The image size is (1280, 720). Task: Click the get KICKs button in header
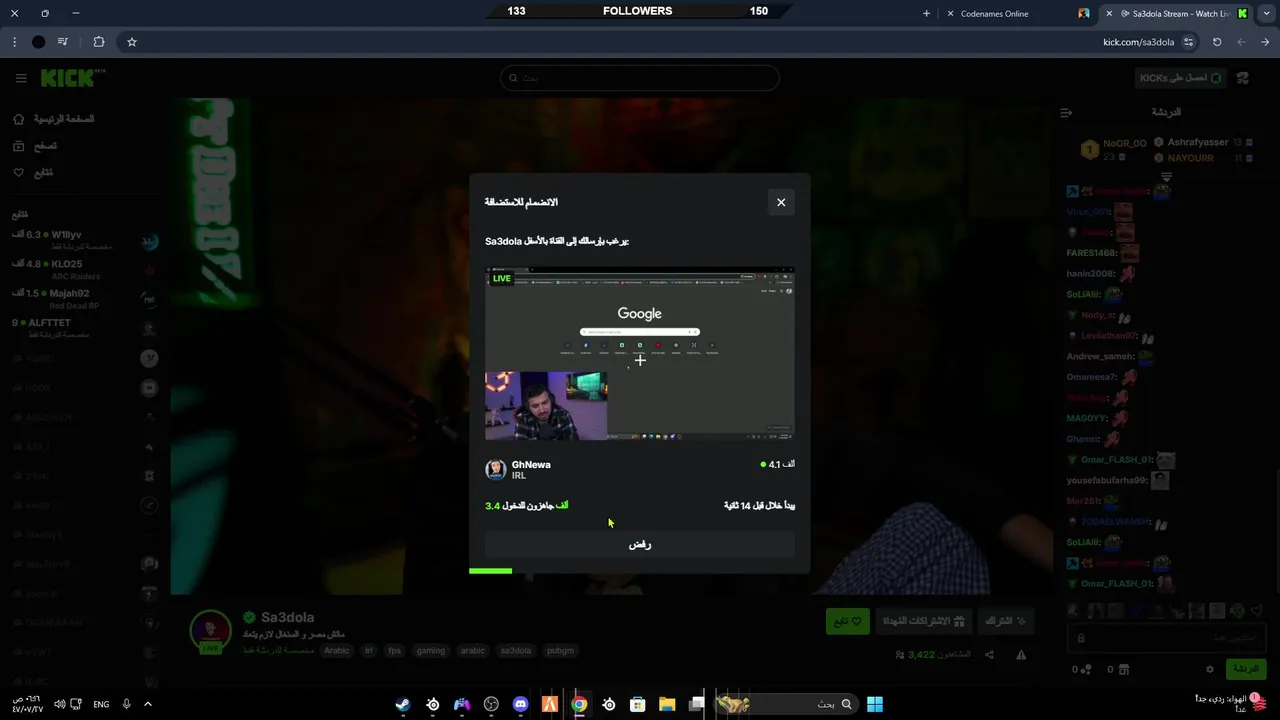click(x=1181, y=78)
